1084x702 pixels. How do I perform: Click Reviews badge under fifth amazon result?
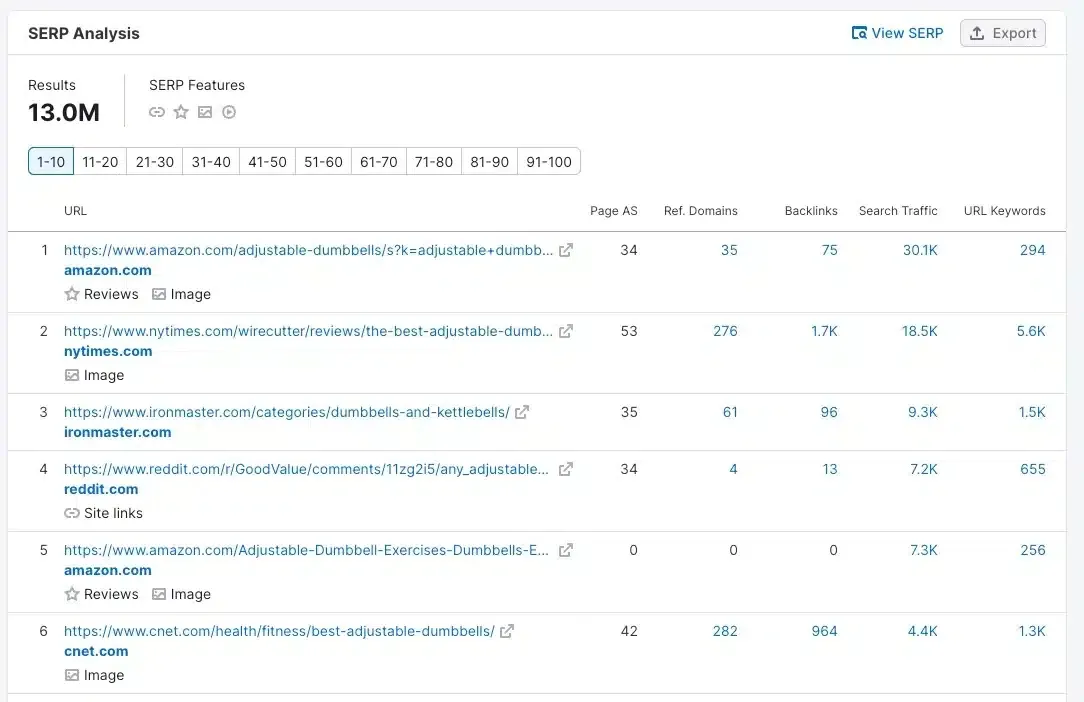[101, 593]
